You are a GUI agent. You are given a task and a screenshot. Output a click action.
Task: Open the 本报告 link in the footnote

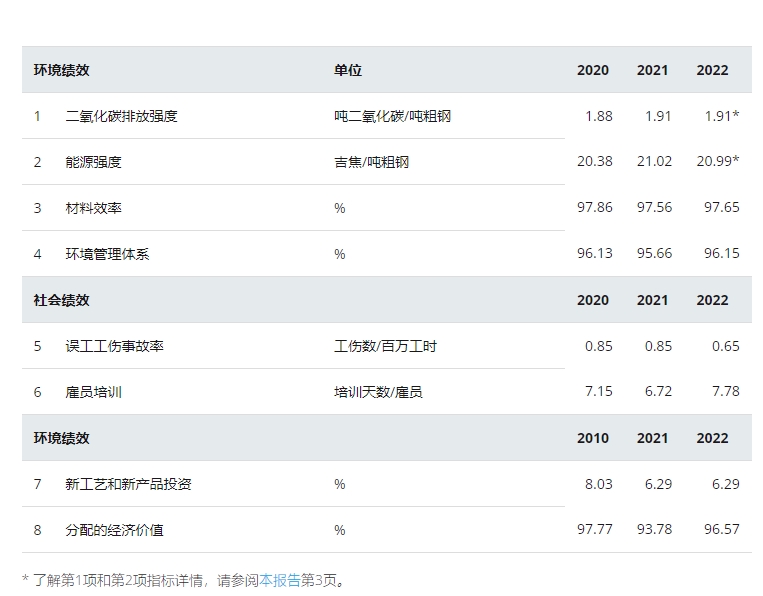[x=280, y=579]
